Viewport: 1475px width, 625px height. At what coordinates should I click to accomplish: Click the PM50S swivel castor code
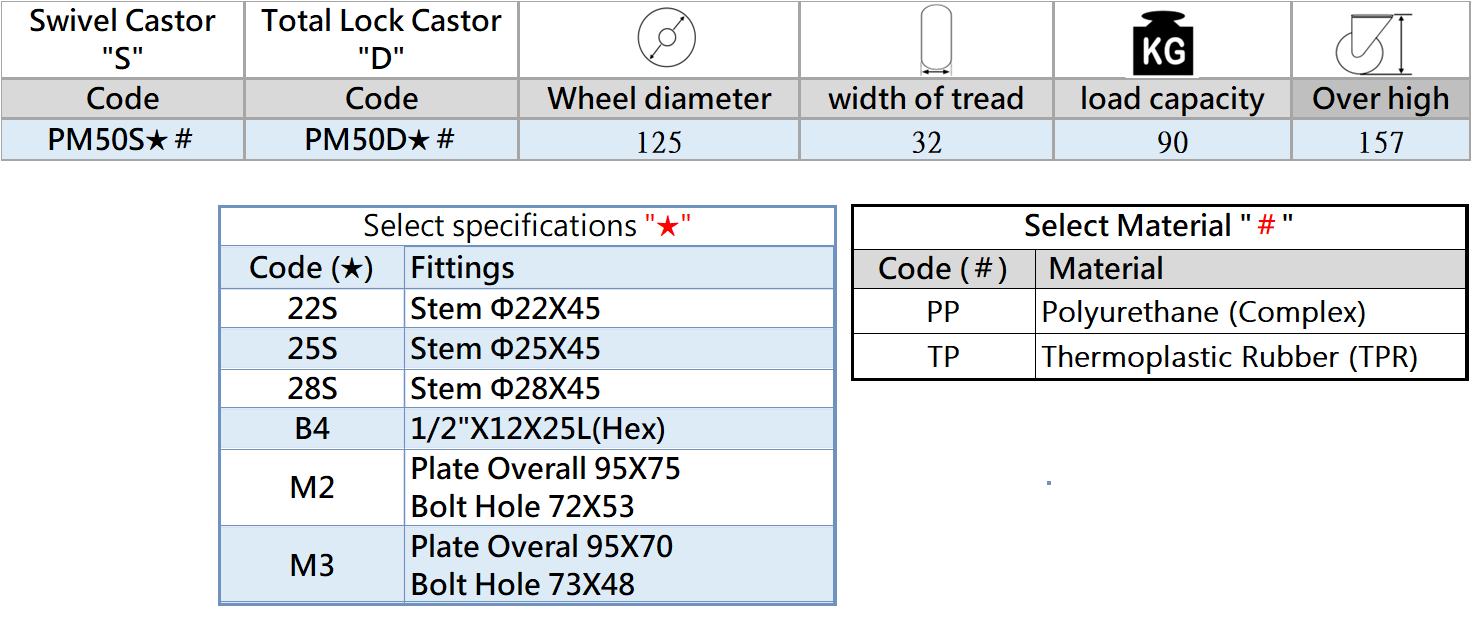click(x=121, y=141)
